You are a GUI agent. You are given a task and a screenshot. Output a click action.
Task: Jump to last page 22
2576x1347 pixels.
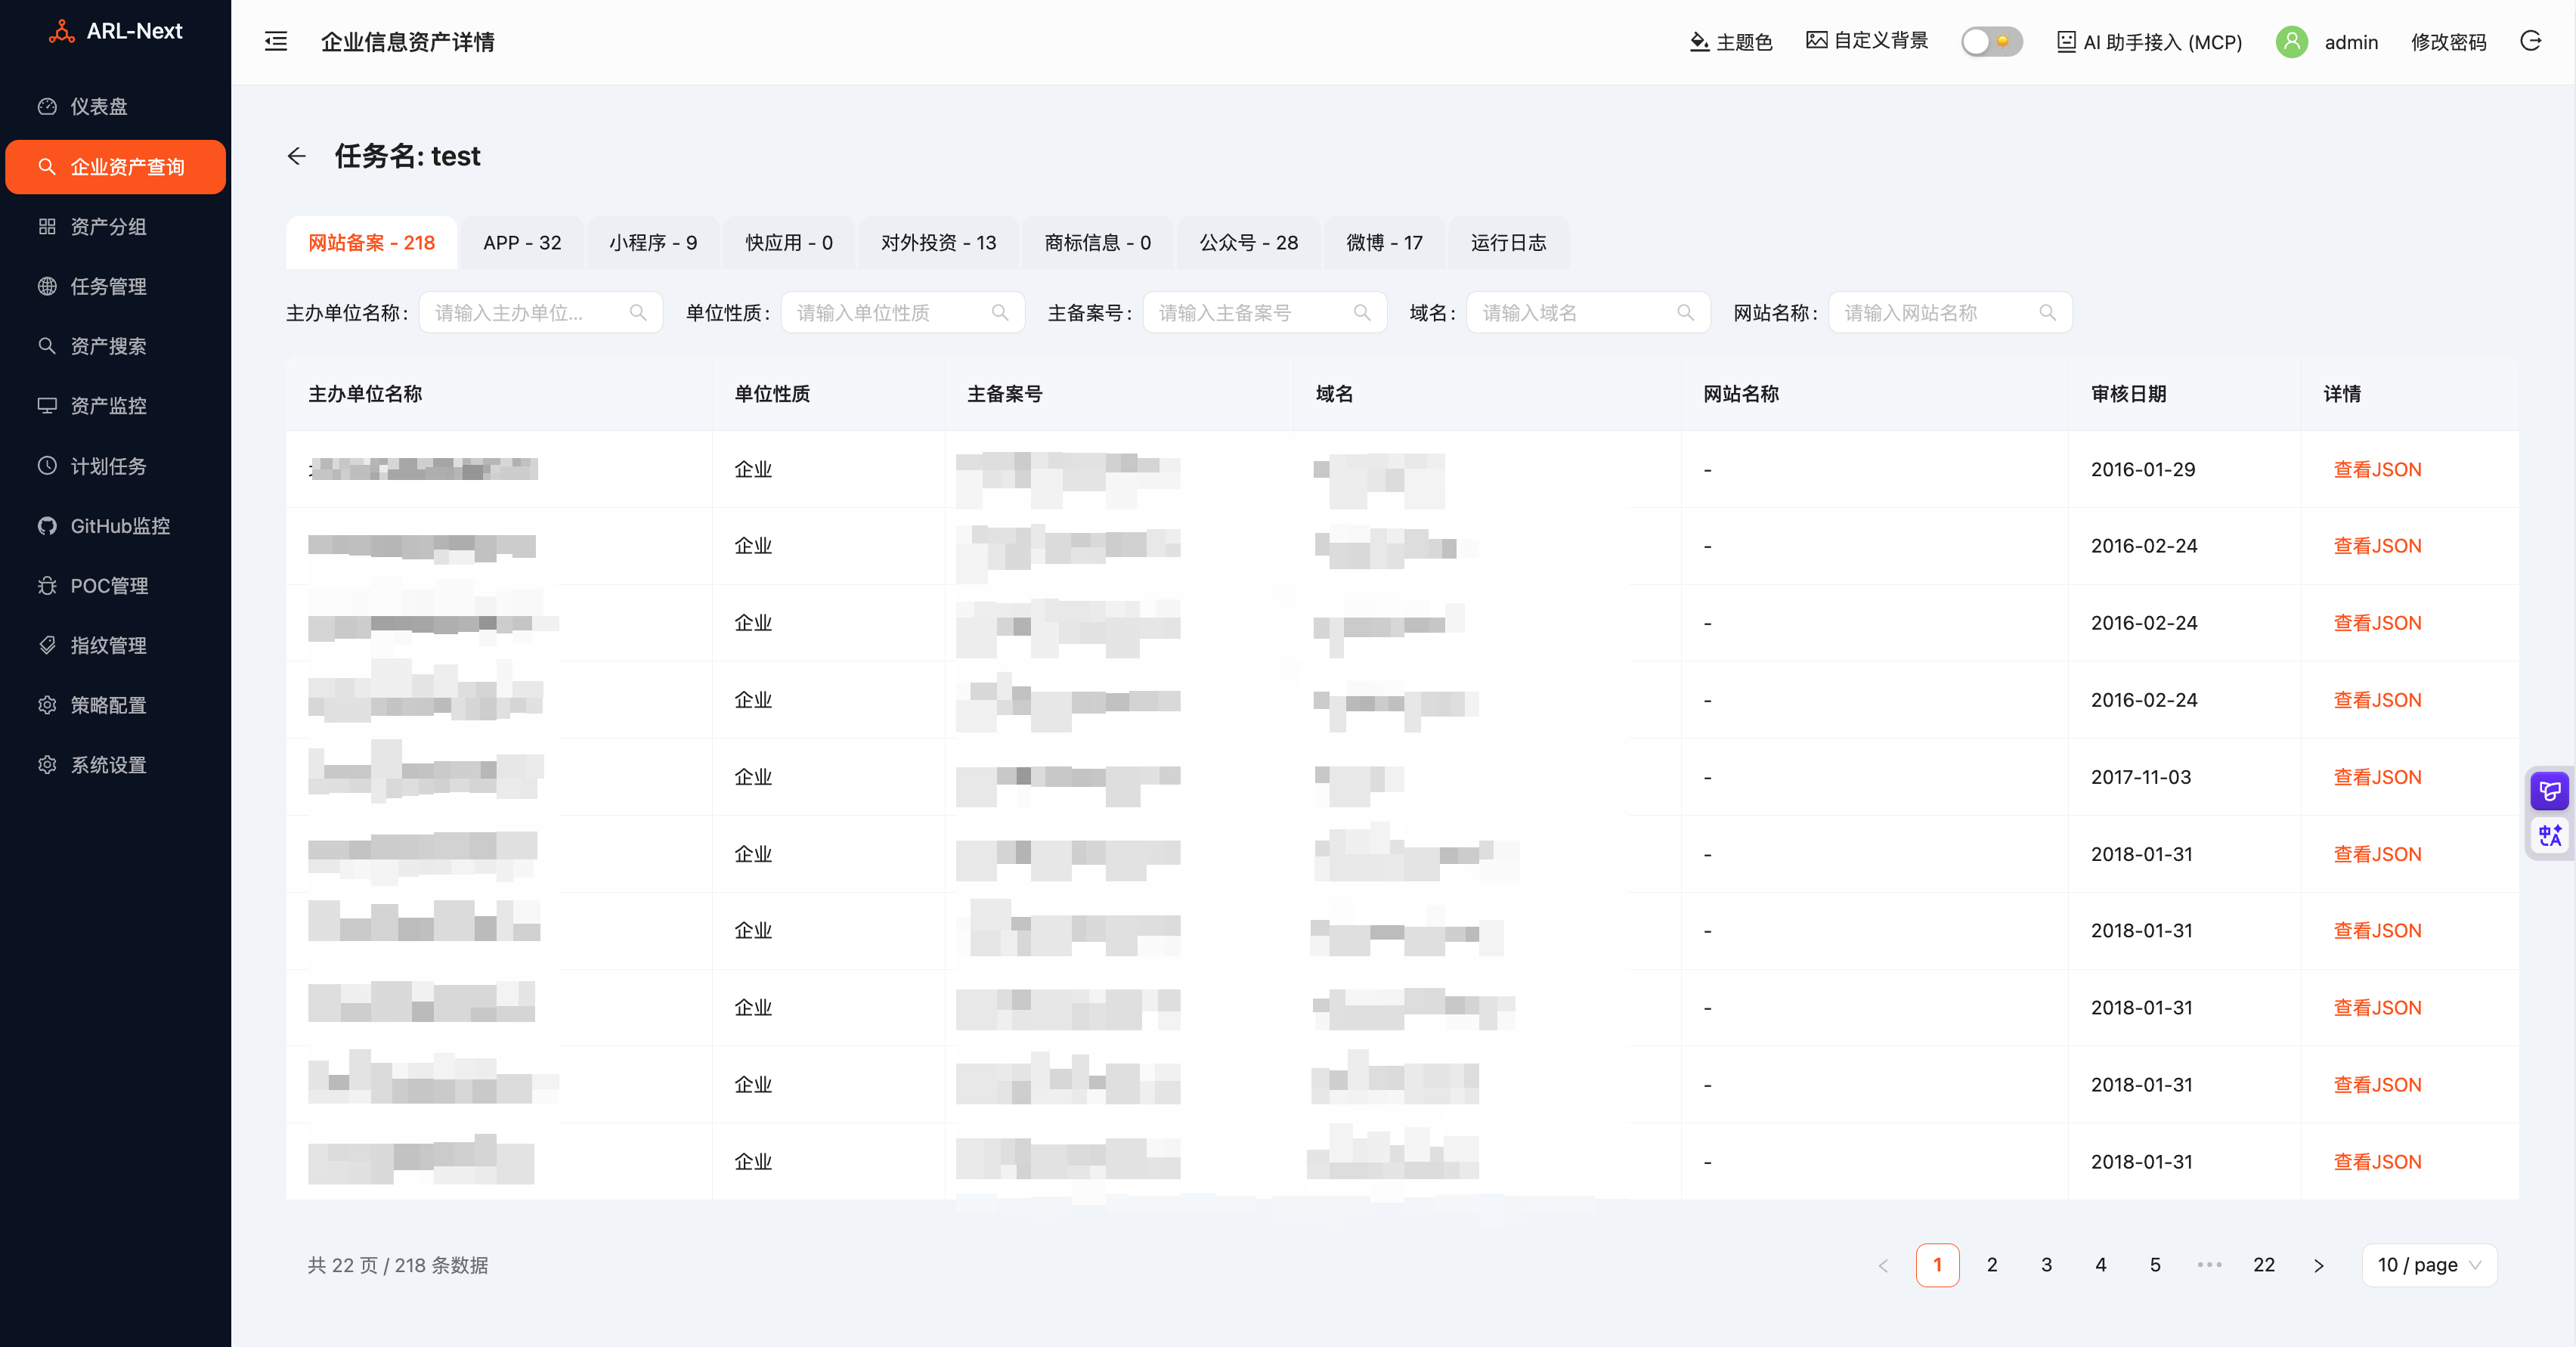pos(2264,1265)
